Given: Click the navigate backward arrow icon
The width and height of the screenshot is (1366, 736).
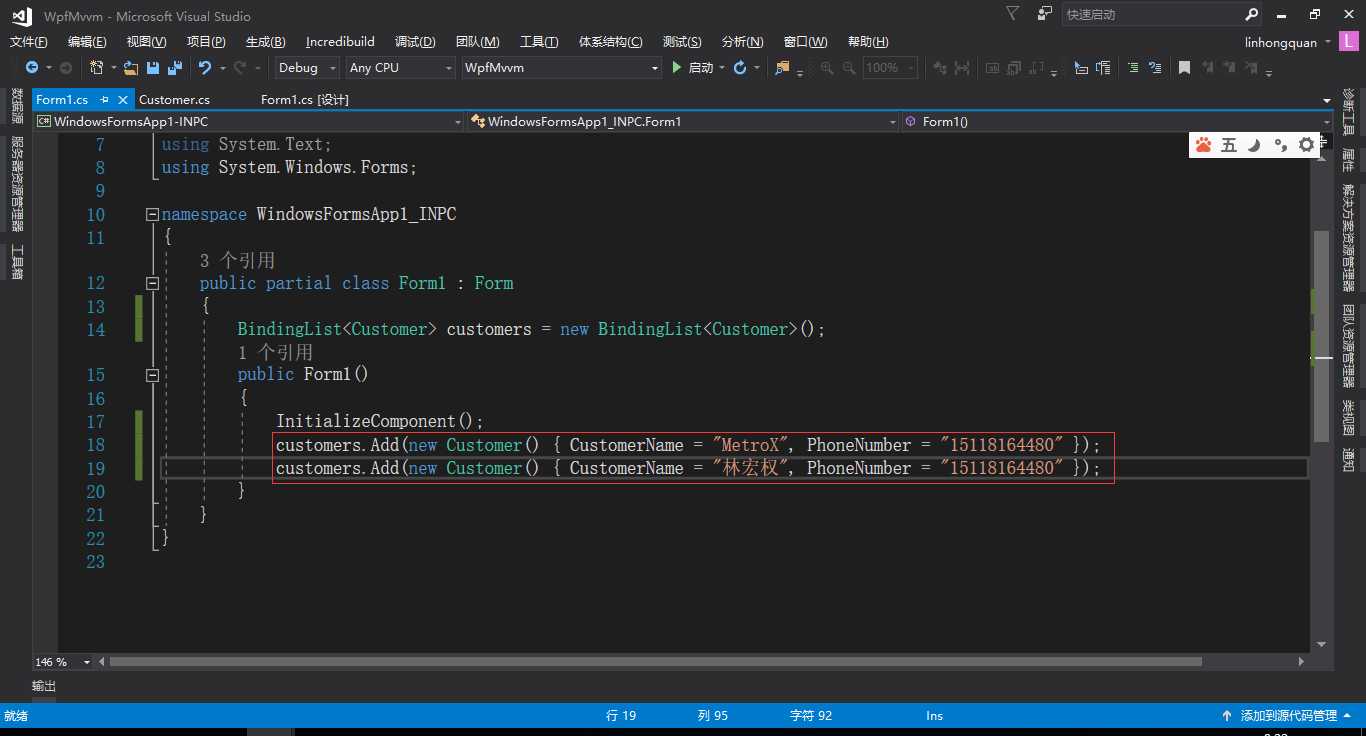Looking at the screenshot, I should pyautogui.click(x=32, y=68).
